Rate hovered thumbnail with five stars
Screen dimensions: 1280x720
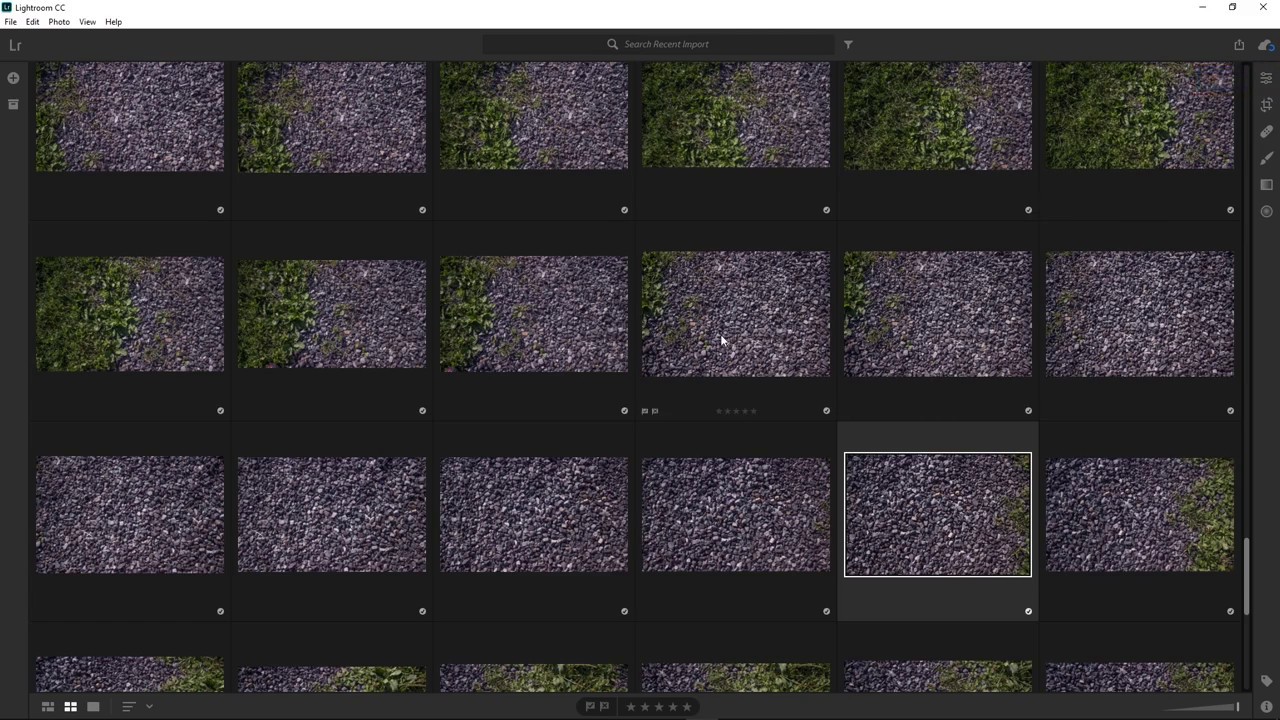pyautogui.click(x=754, y=411)
